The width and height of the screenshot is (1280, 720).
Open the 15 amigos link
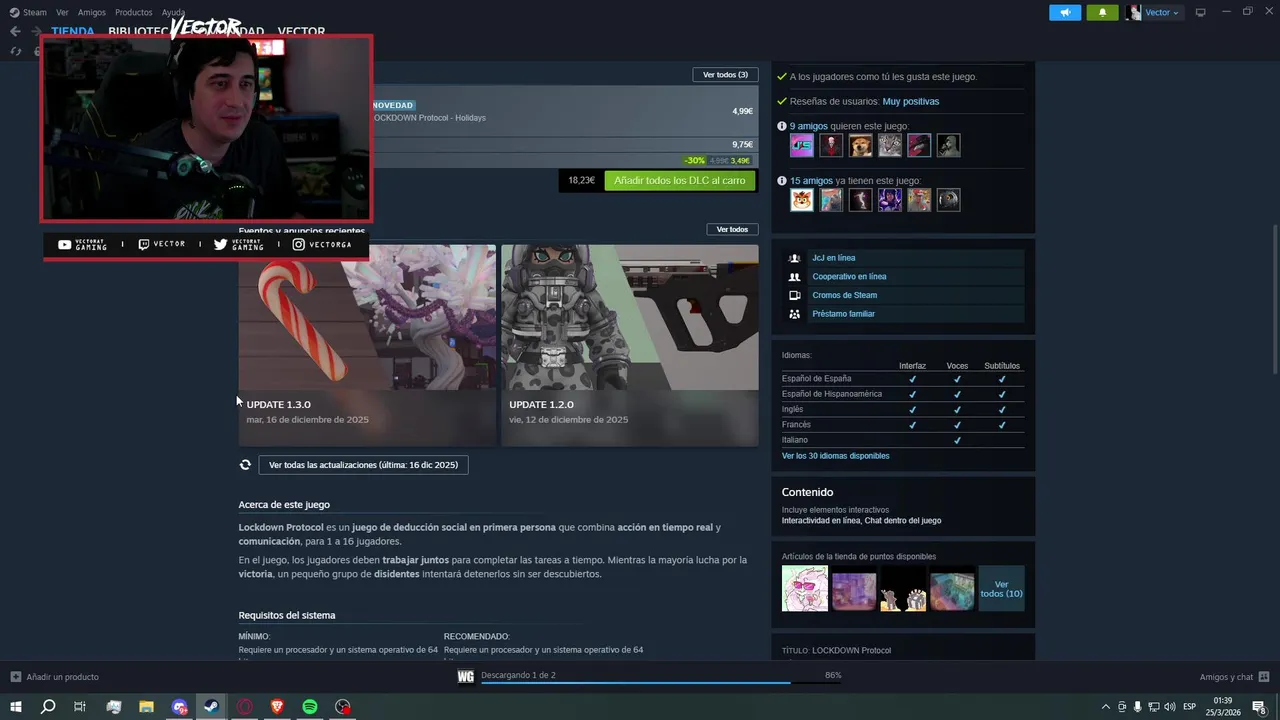pos(811,181)
